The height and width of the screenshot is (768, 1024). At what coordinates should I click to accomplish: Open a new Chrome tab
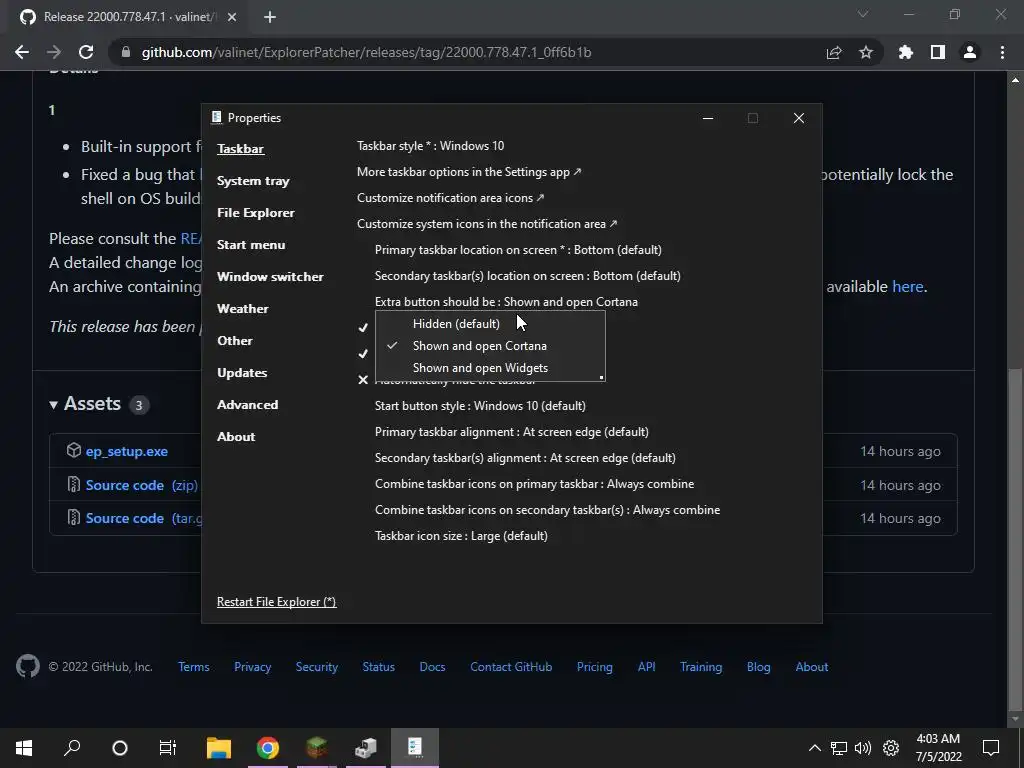click(270, 17)
